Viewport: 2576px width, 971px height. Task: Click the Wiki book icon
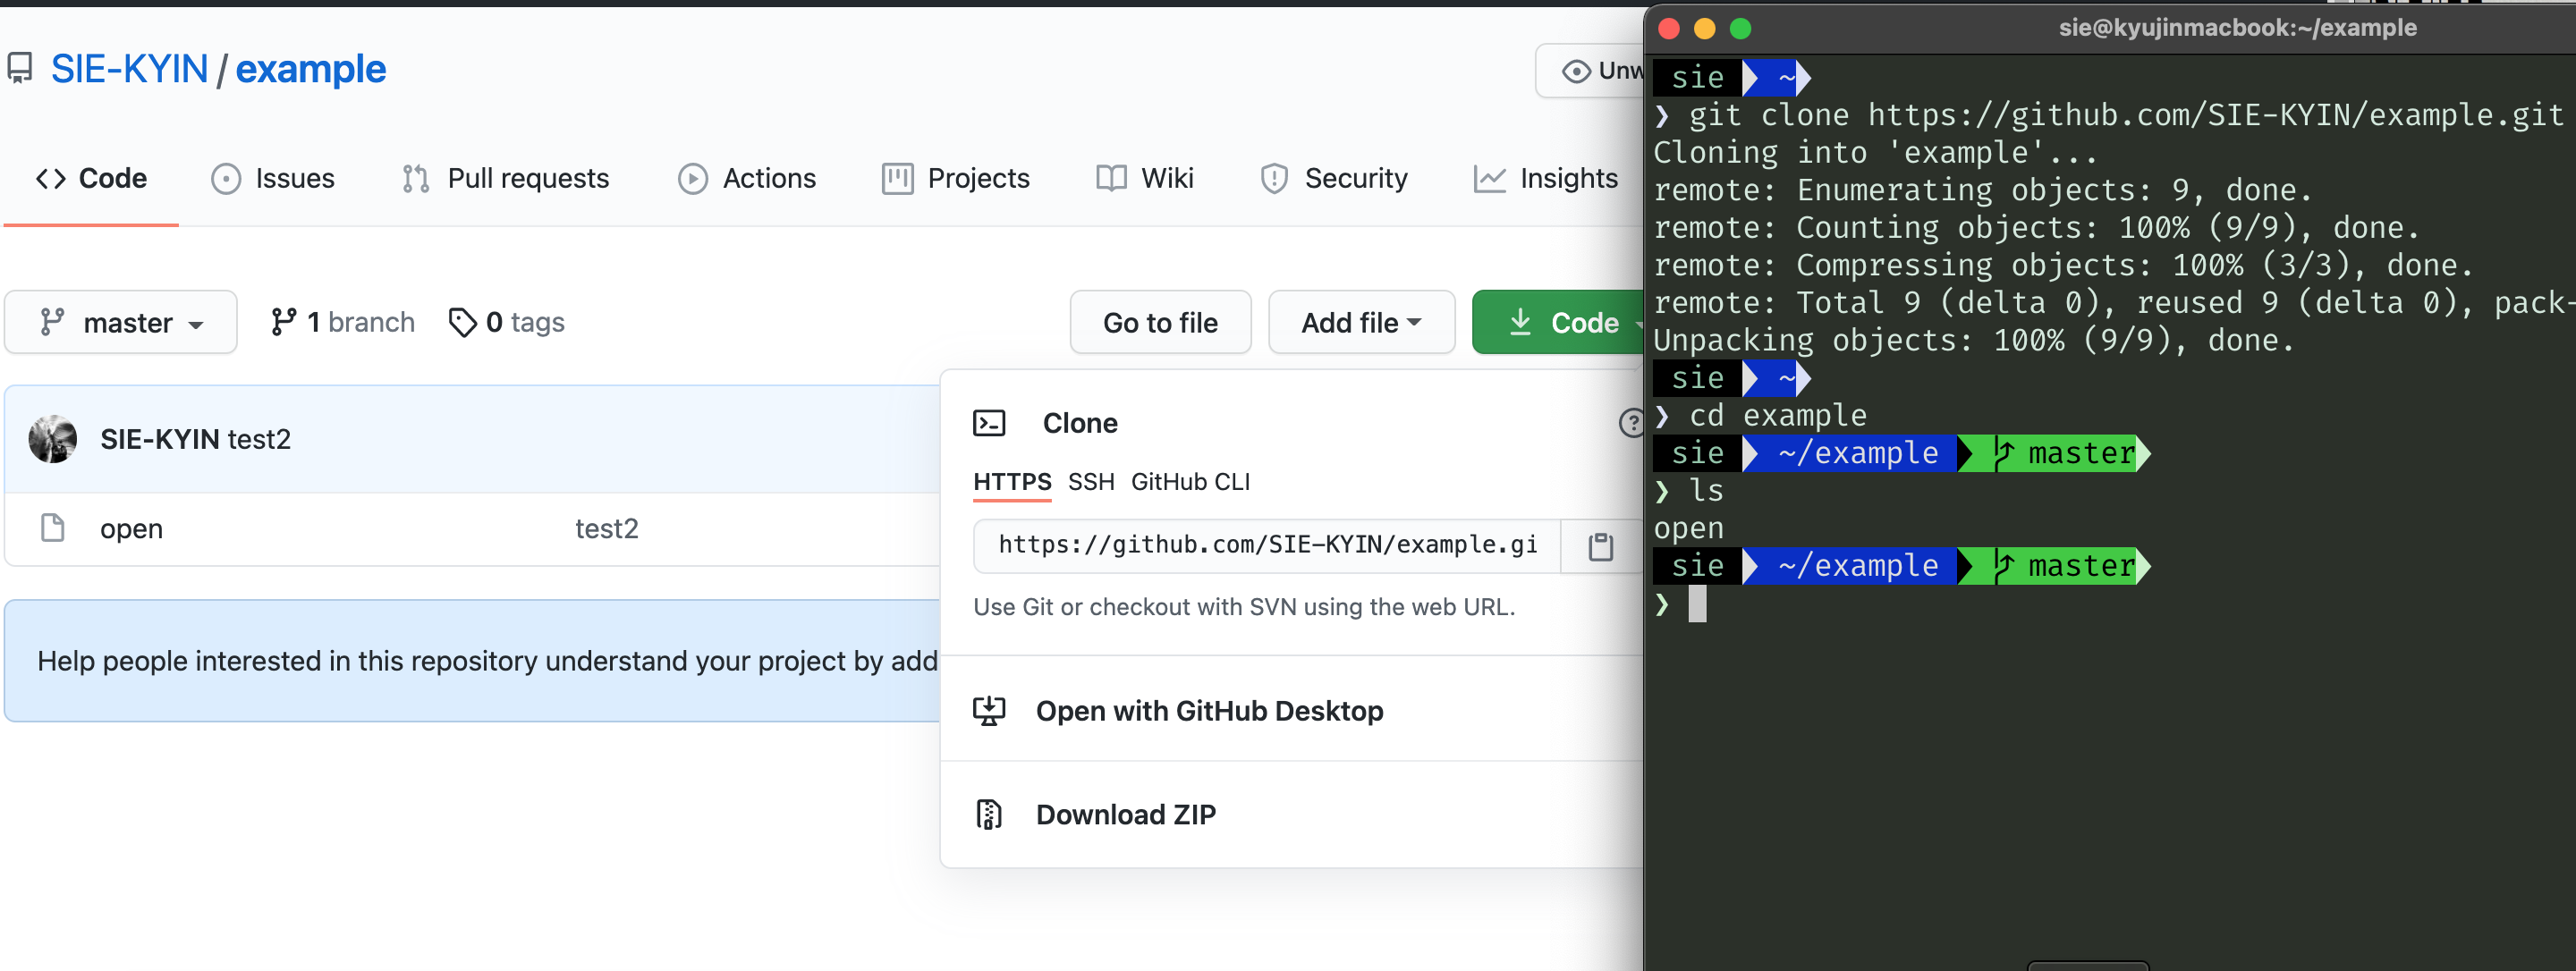(1111, 179)
